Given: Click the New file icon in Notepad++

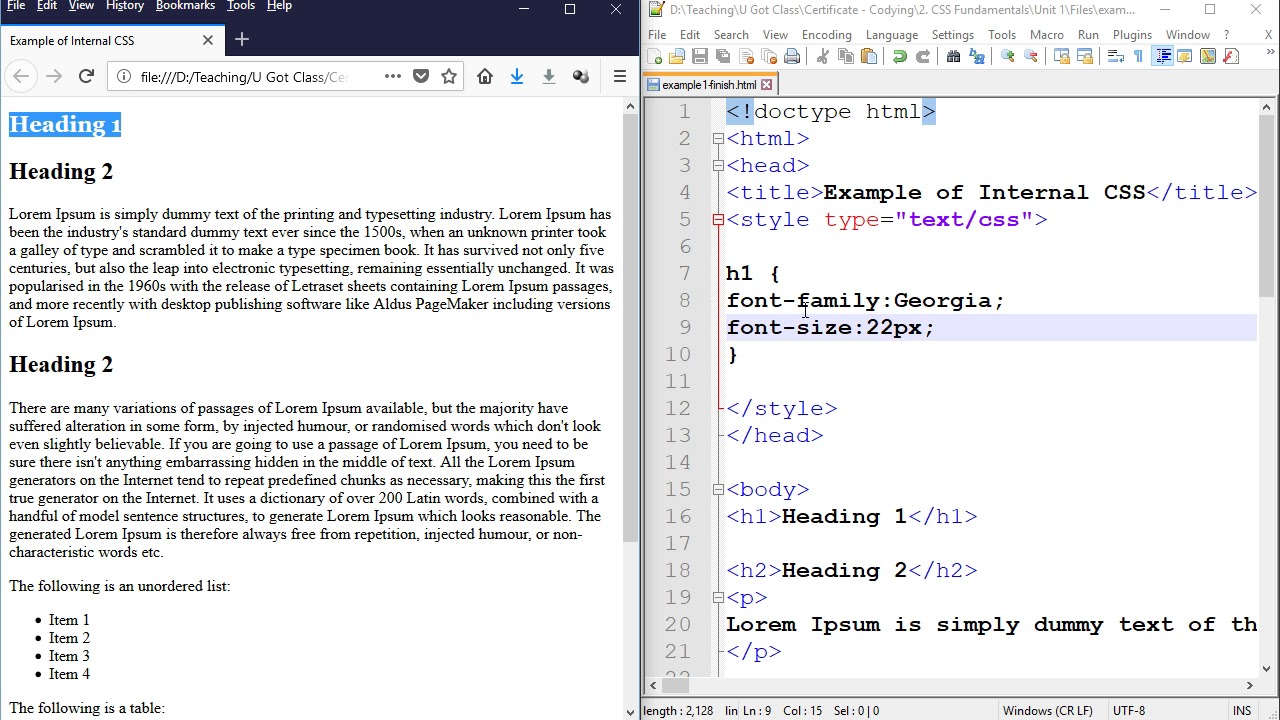Looking at the screenshot, I should [656, 57].
